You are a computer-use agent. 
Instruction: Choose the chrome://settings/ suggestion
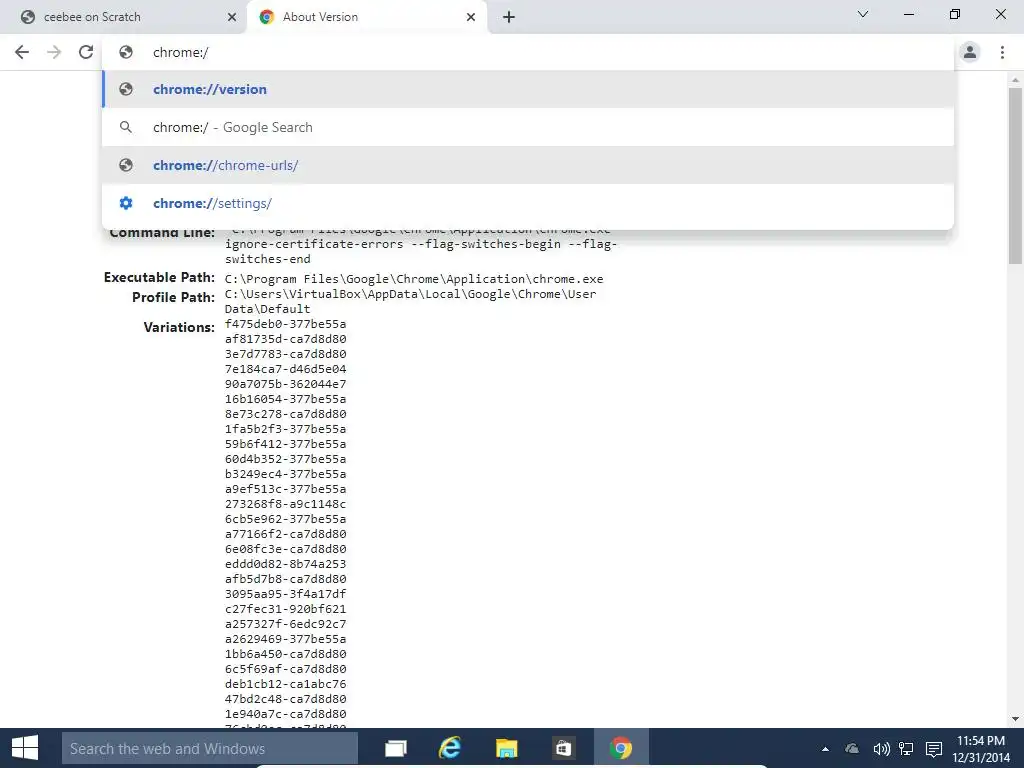click(x=528, y=203)
